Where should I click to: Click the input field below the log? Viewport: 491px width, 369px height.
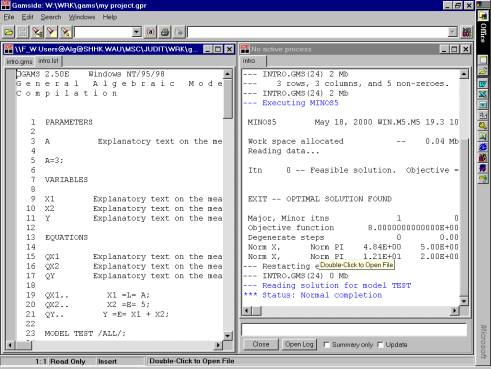pyautogui.click(x=354, y=330)
